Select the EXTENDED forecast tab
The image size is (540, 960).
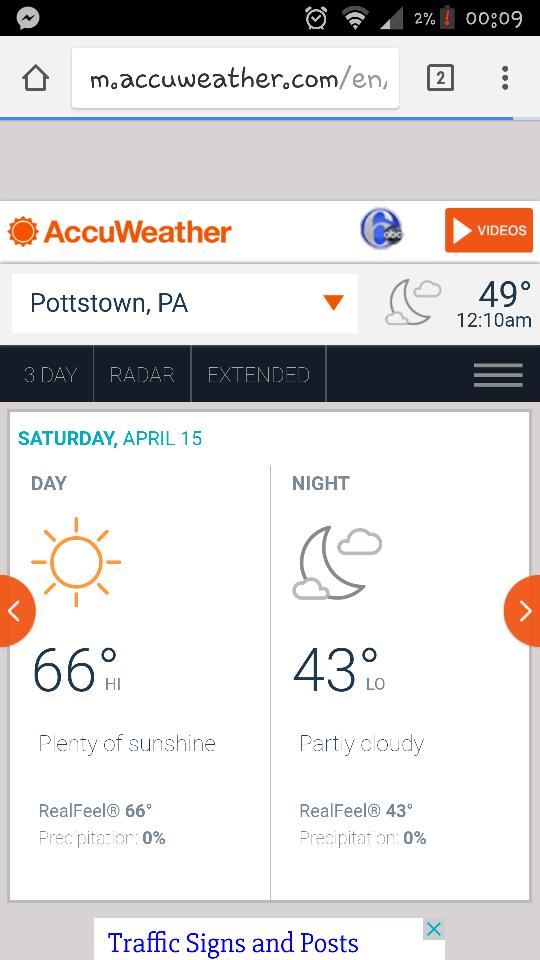(258, 375)
